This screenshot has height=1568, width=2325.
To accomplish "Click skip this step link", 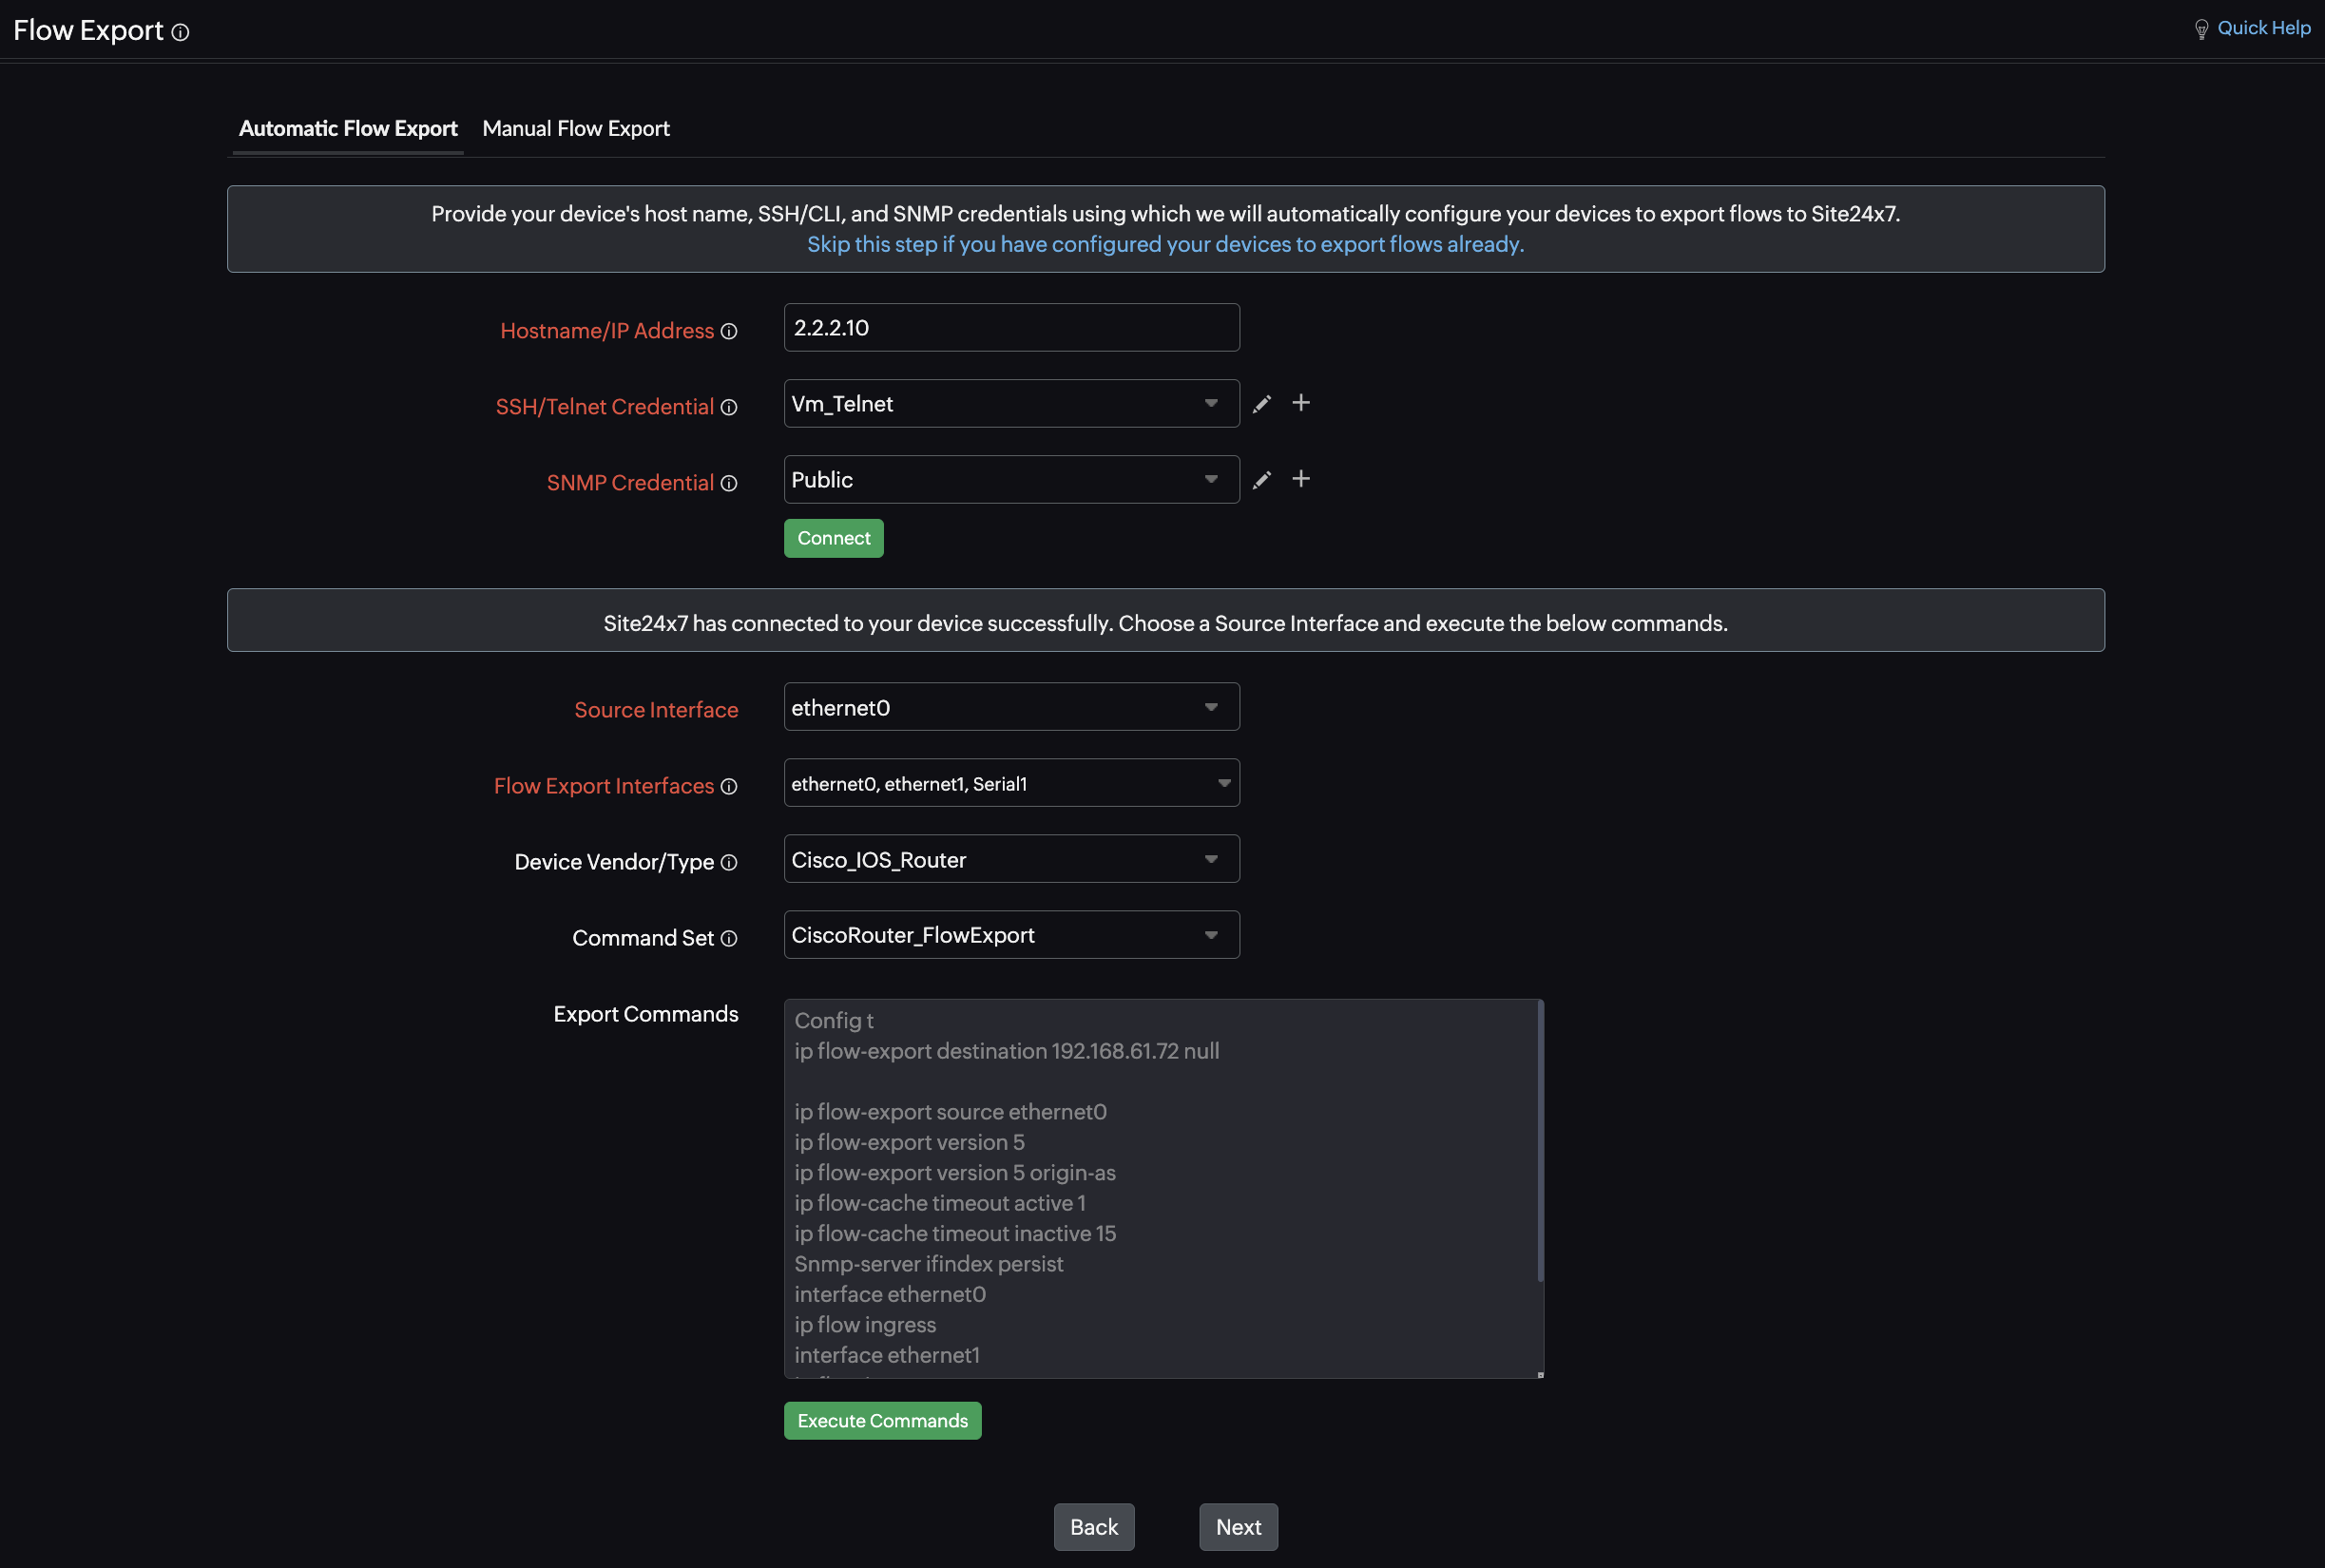I will pos(1165,244).
